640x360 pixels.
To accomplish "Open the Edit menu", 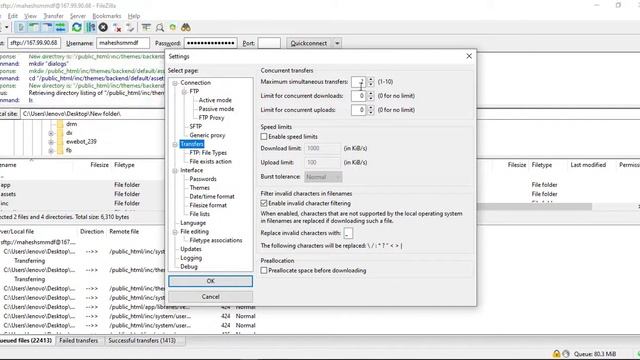I will pos(13,16).
